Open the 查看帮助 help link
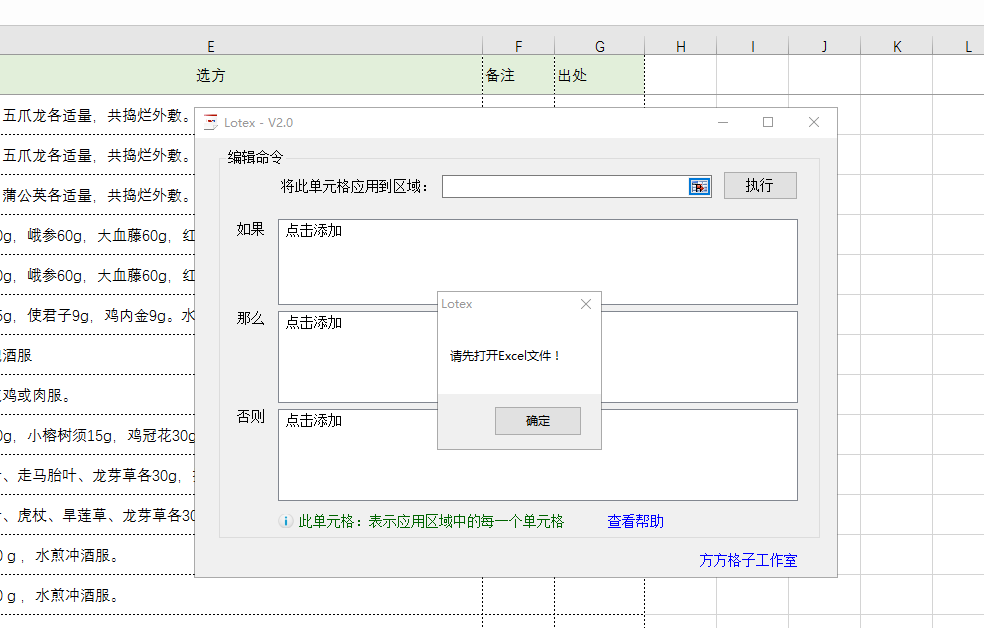The width and height of the screenshot is (984, 628). point(635,522)
